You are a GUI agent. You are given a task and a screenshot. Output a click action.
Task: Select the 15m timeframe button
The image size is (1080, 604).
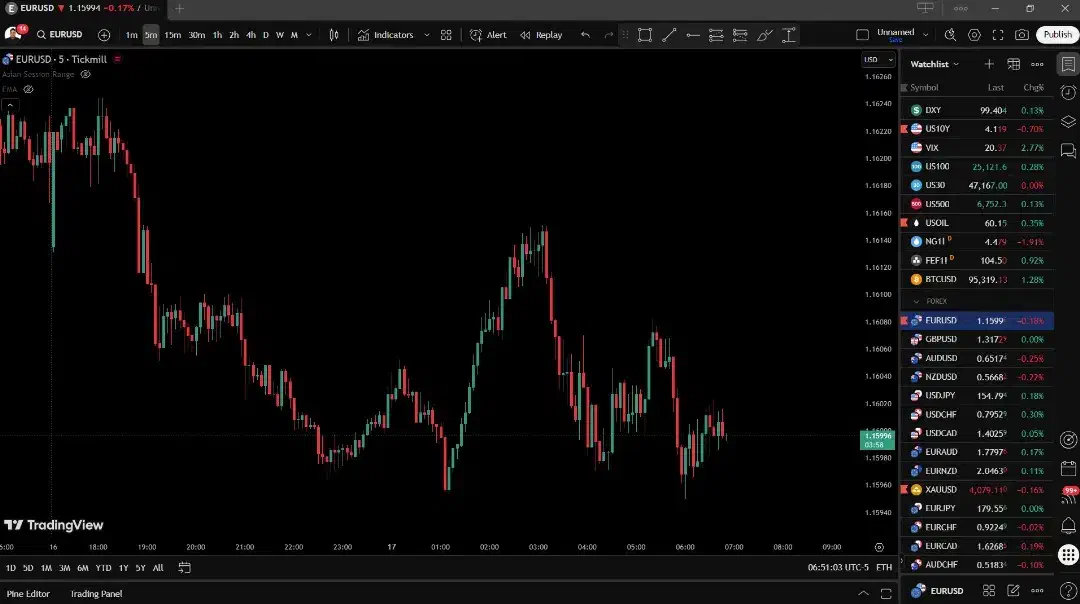pyautogui.click(x=173, y=35)
